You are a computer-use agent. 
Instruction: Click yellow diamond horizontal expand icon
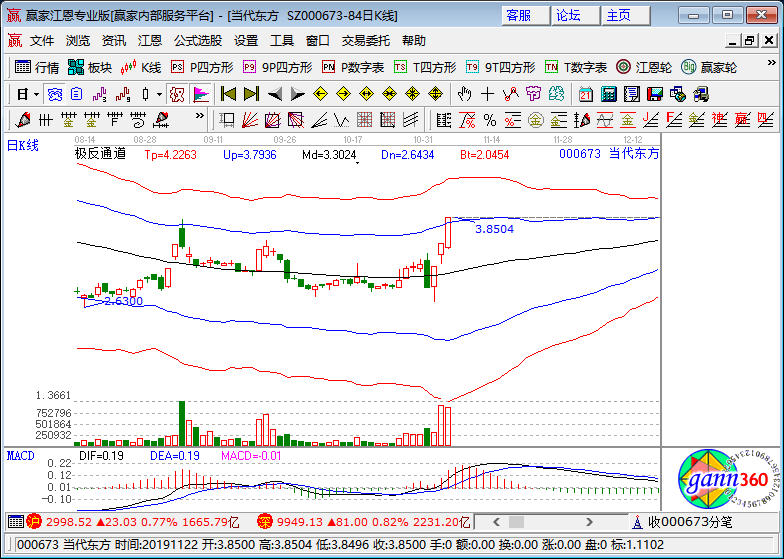(366, 94)
